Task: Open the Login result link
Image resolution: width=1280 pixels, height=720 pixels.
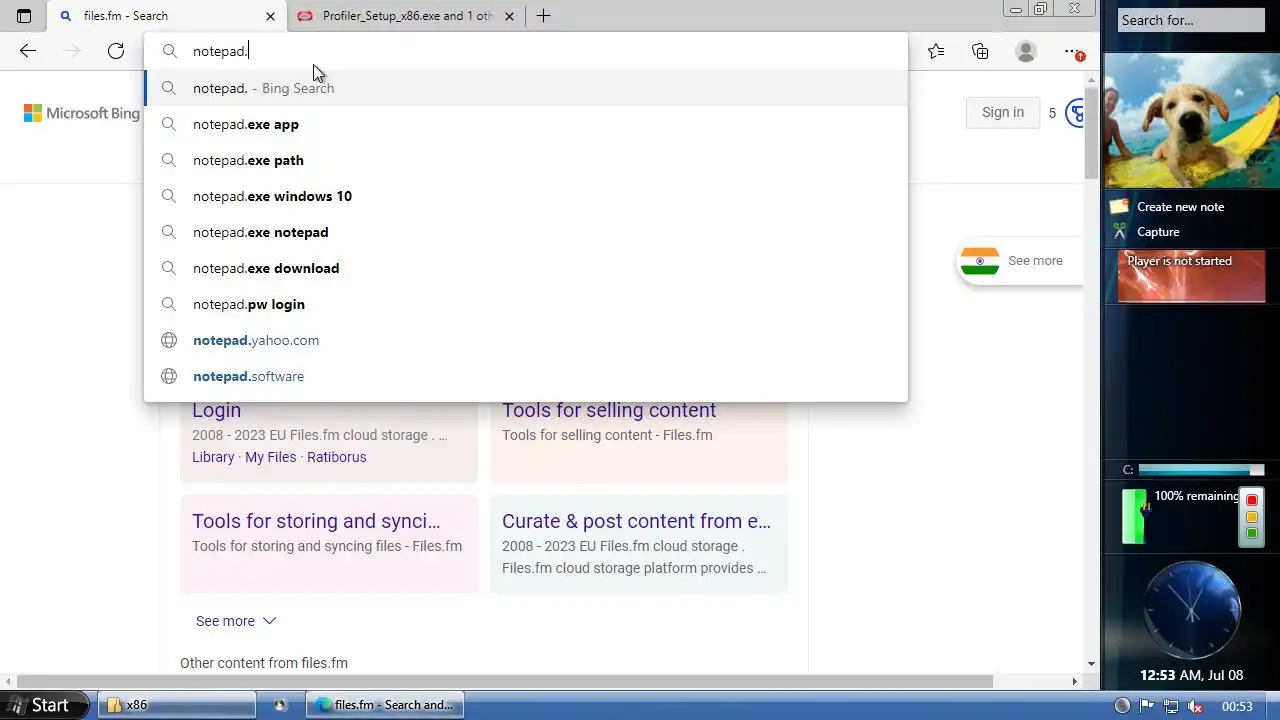Action: click(x=216, y=410)
